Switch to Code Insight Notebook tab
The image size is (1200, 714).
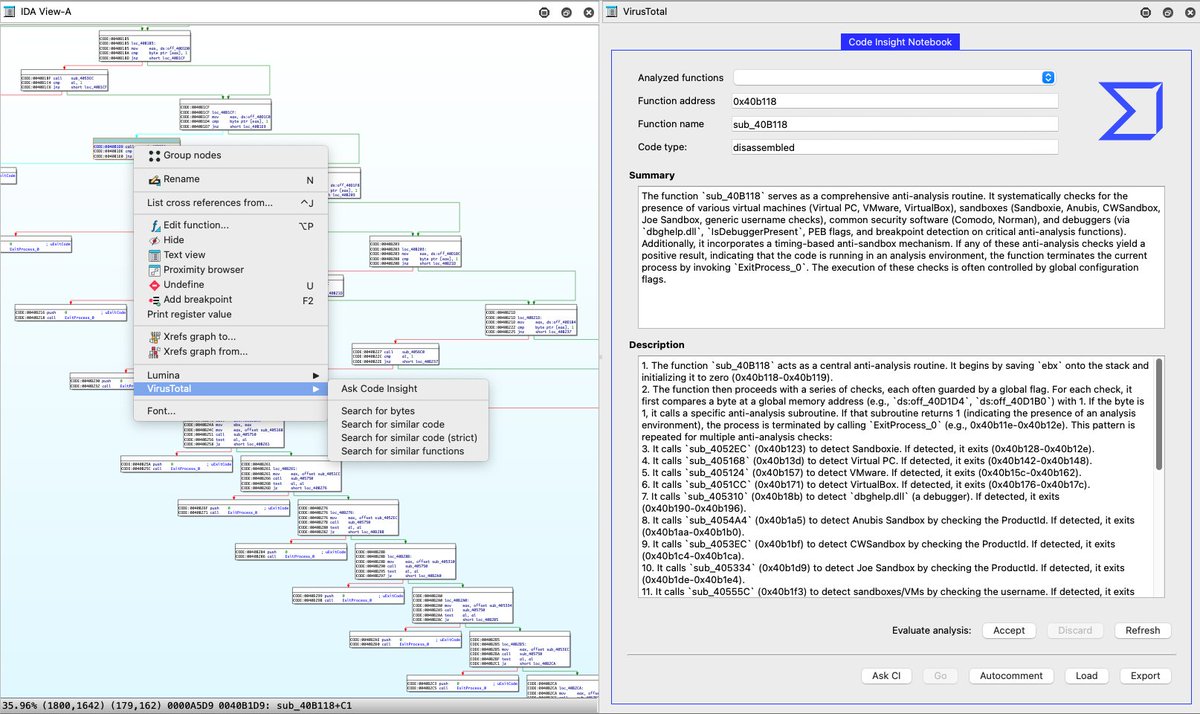901,42
